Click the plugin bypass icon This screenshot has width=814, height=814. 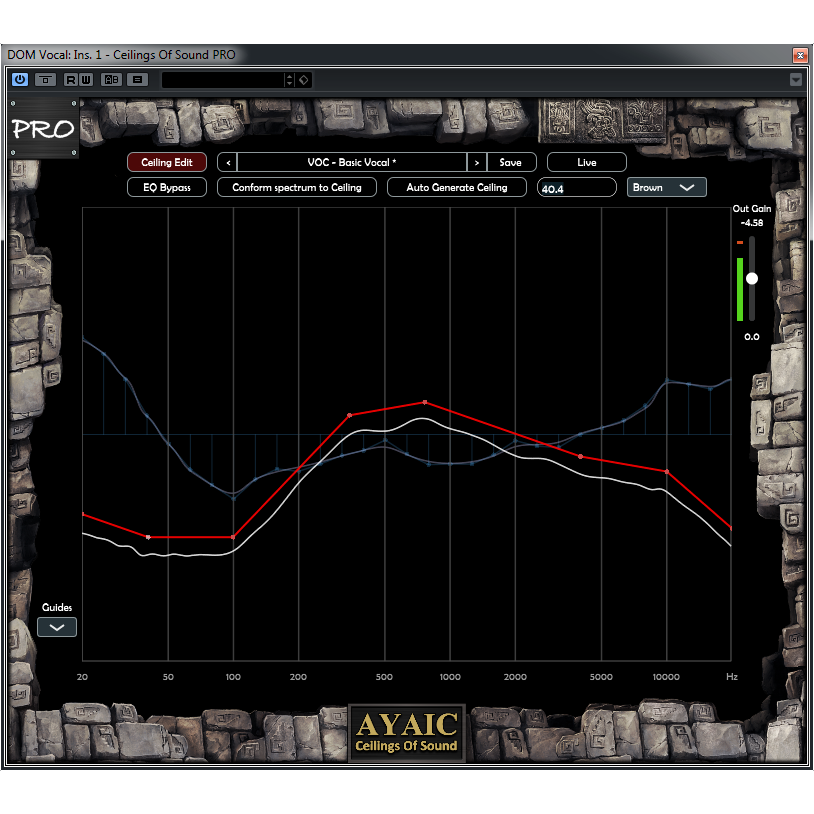pyautogui.click(x=46, y=79)
